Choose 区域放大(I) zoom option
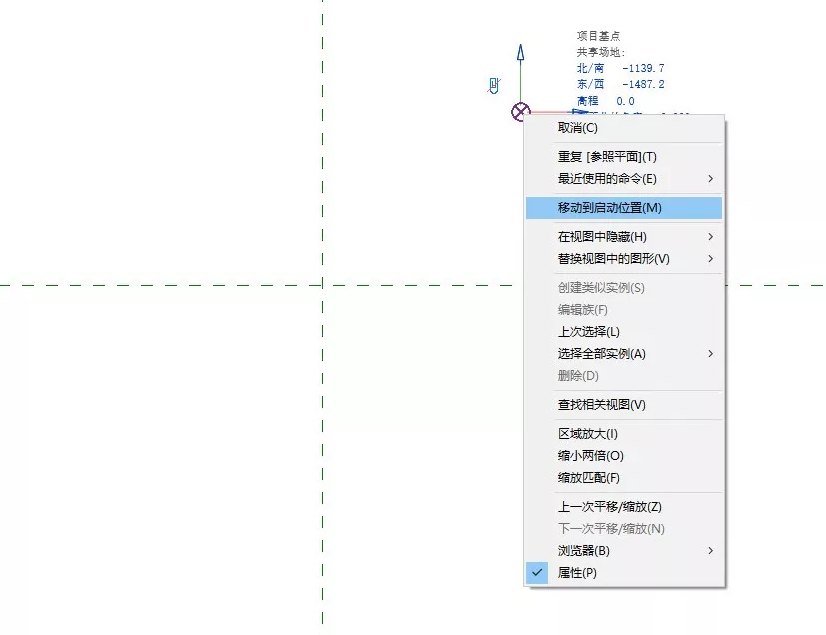 click(x=624, y=434)
